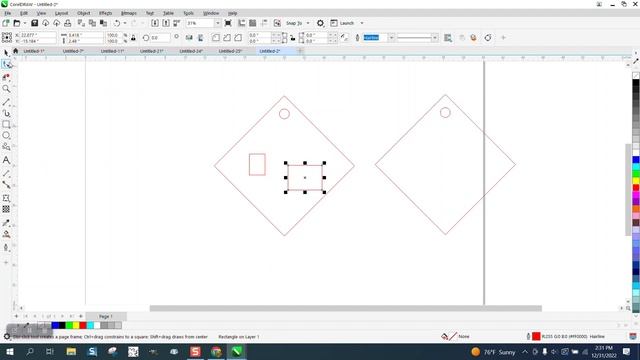
Task: Open File Explorer from the taskbar
Action: 71,351
